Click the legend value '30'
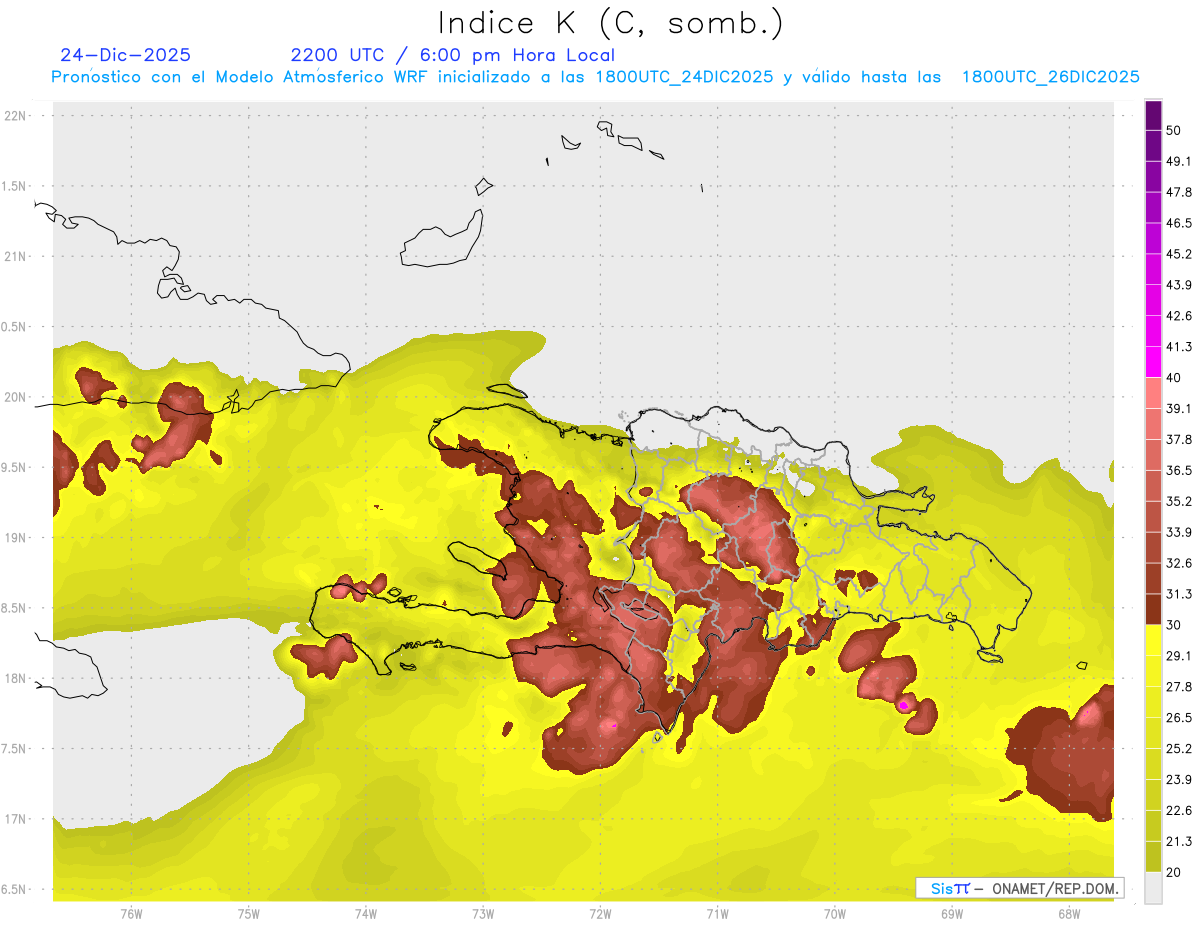This screenshot has width=1200, height=927. point(1174,625)
